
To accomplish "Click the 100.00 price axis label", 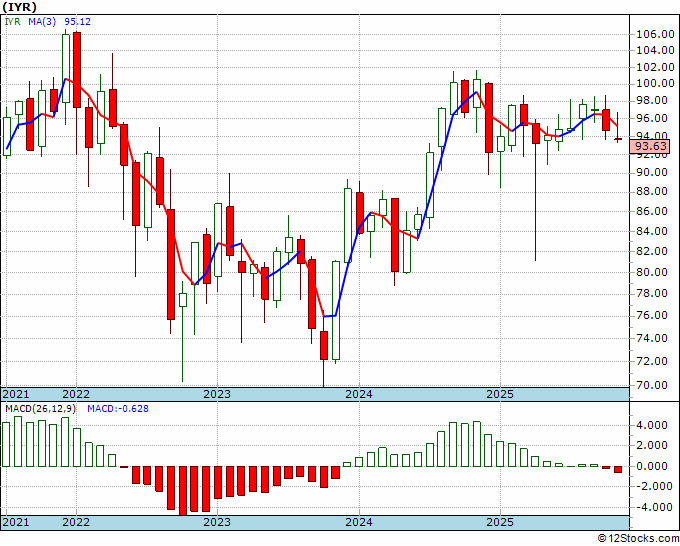I will click(655, 83).
